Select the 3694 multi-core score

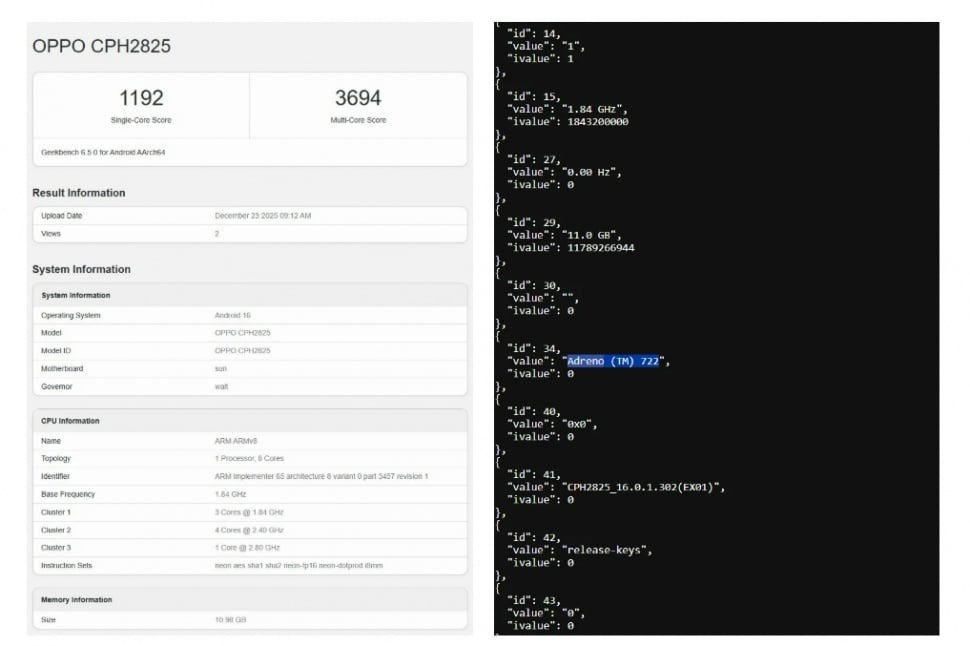pyautogui.click(x=358, y=98)
